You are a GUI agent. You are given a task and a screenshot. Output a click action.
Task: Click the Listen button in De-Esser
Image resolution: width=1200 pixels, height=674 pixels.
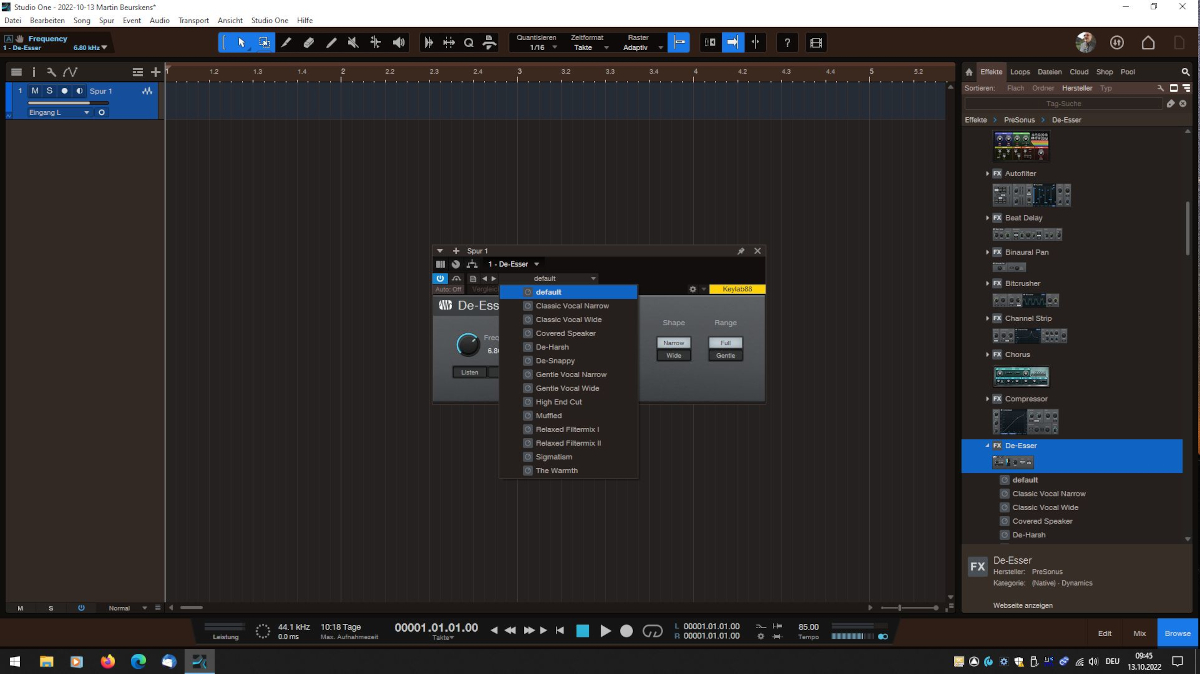click(x=469, y=372)
